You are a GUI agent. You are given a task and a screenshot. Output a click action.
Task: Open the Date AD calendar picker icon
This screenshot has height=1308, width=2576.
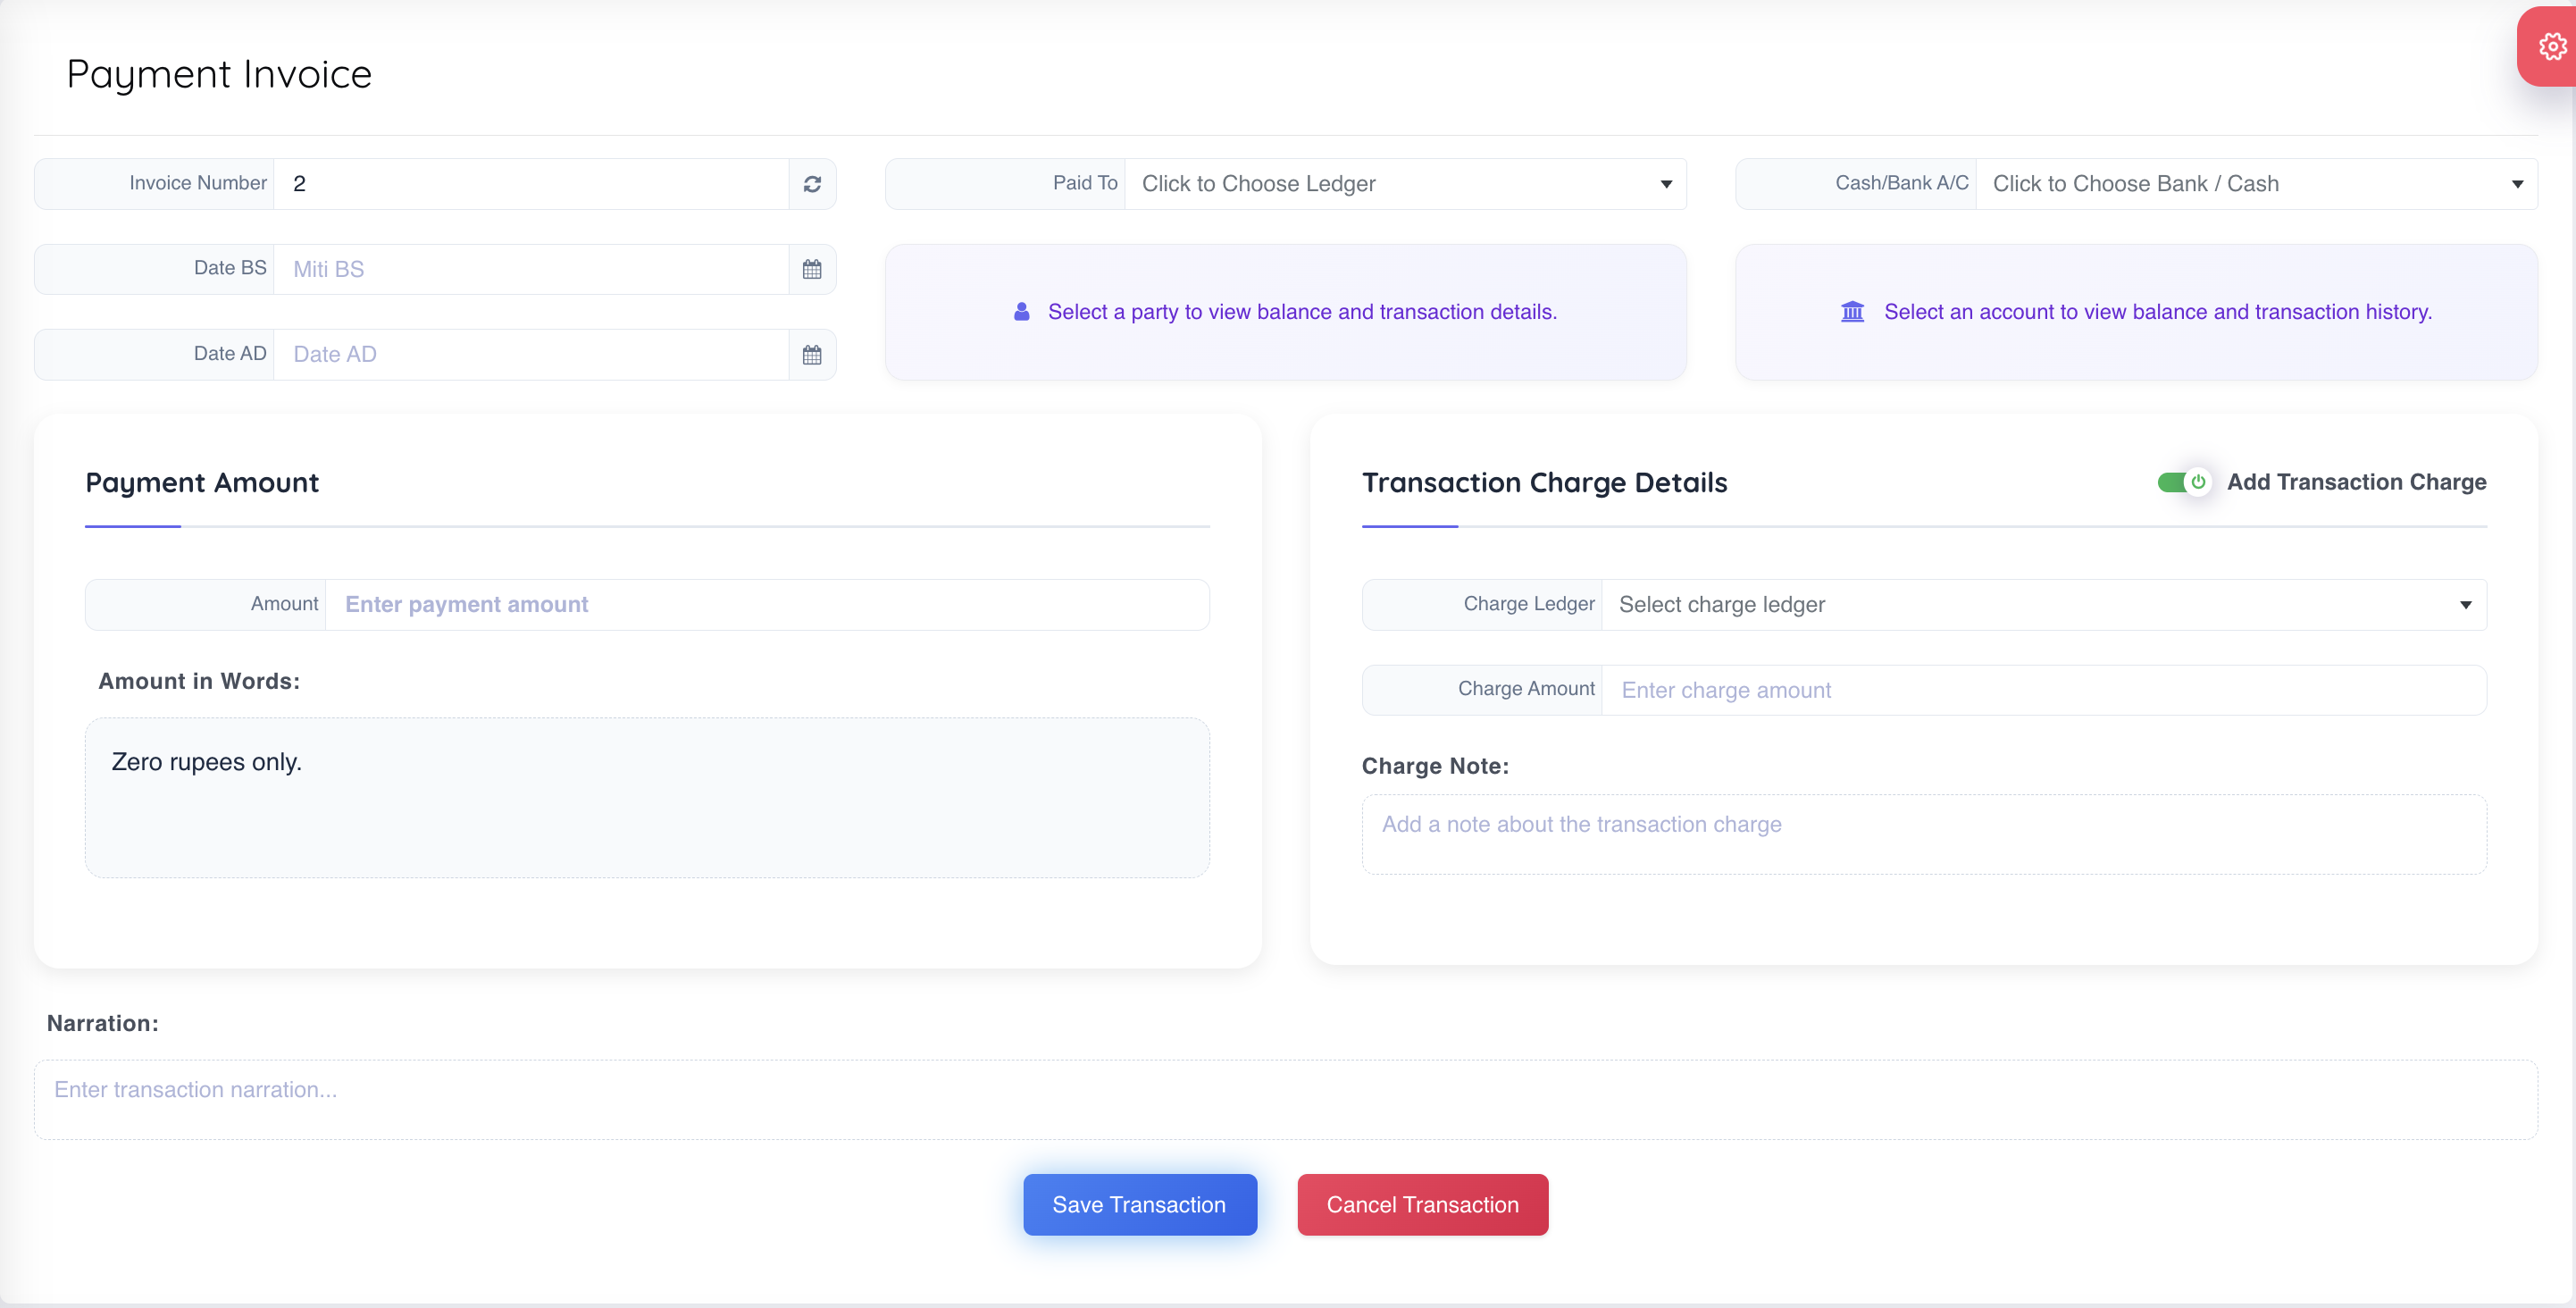[x=812, y=355]
